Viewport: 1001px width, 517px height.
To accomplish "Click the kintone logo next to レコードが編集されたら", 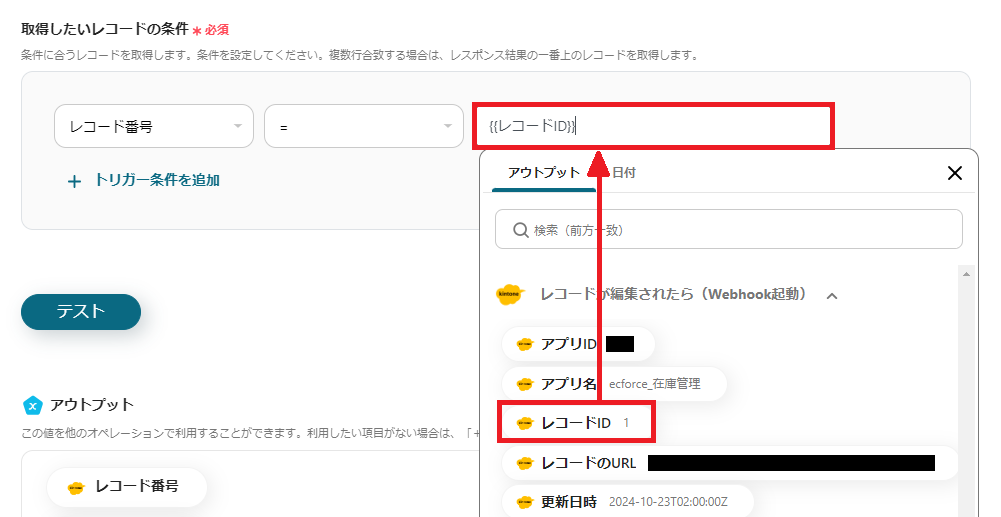I will pyautogui.click(x=509, y=294).
